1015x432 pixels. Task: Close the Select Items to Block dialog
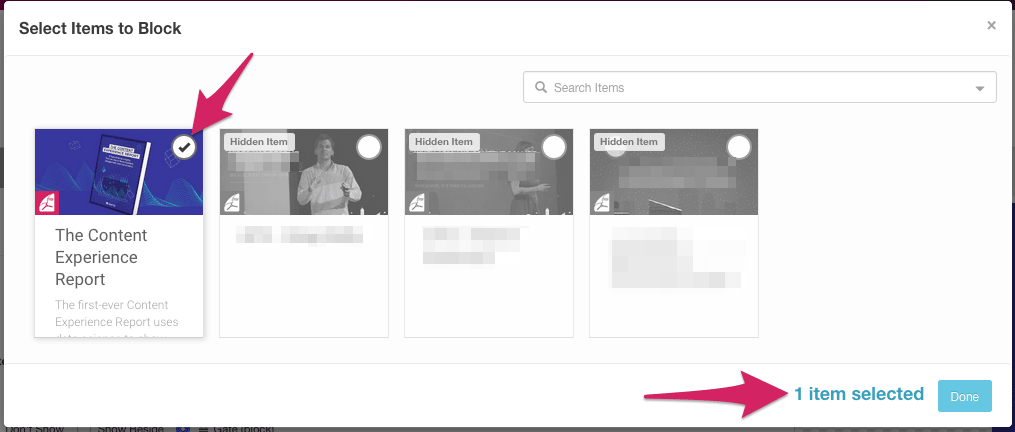point(991,25)
